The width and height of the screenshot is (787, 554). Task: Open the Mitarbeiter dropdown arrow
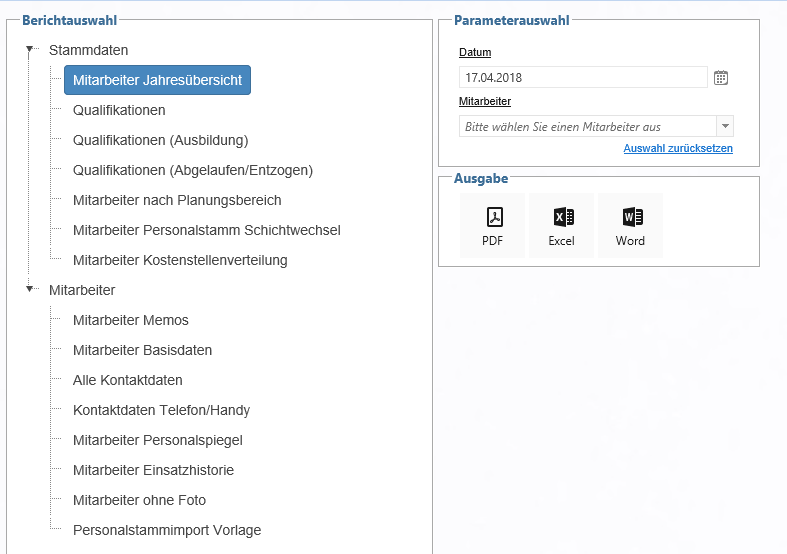click(725, 126)
